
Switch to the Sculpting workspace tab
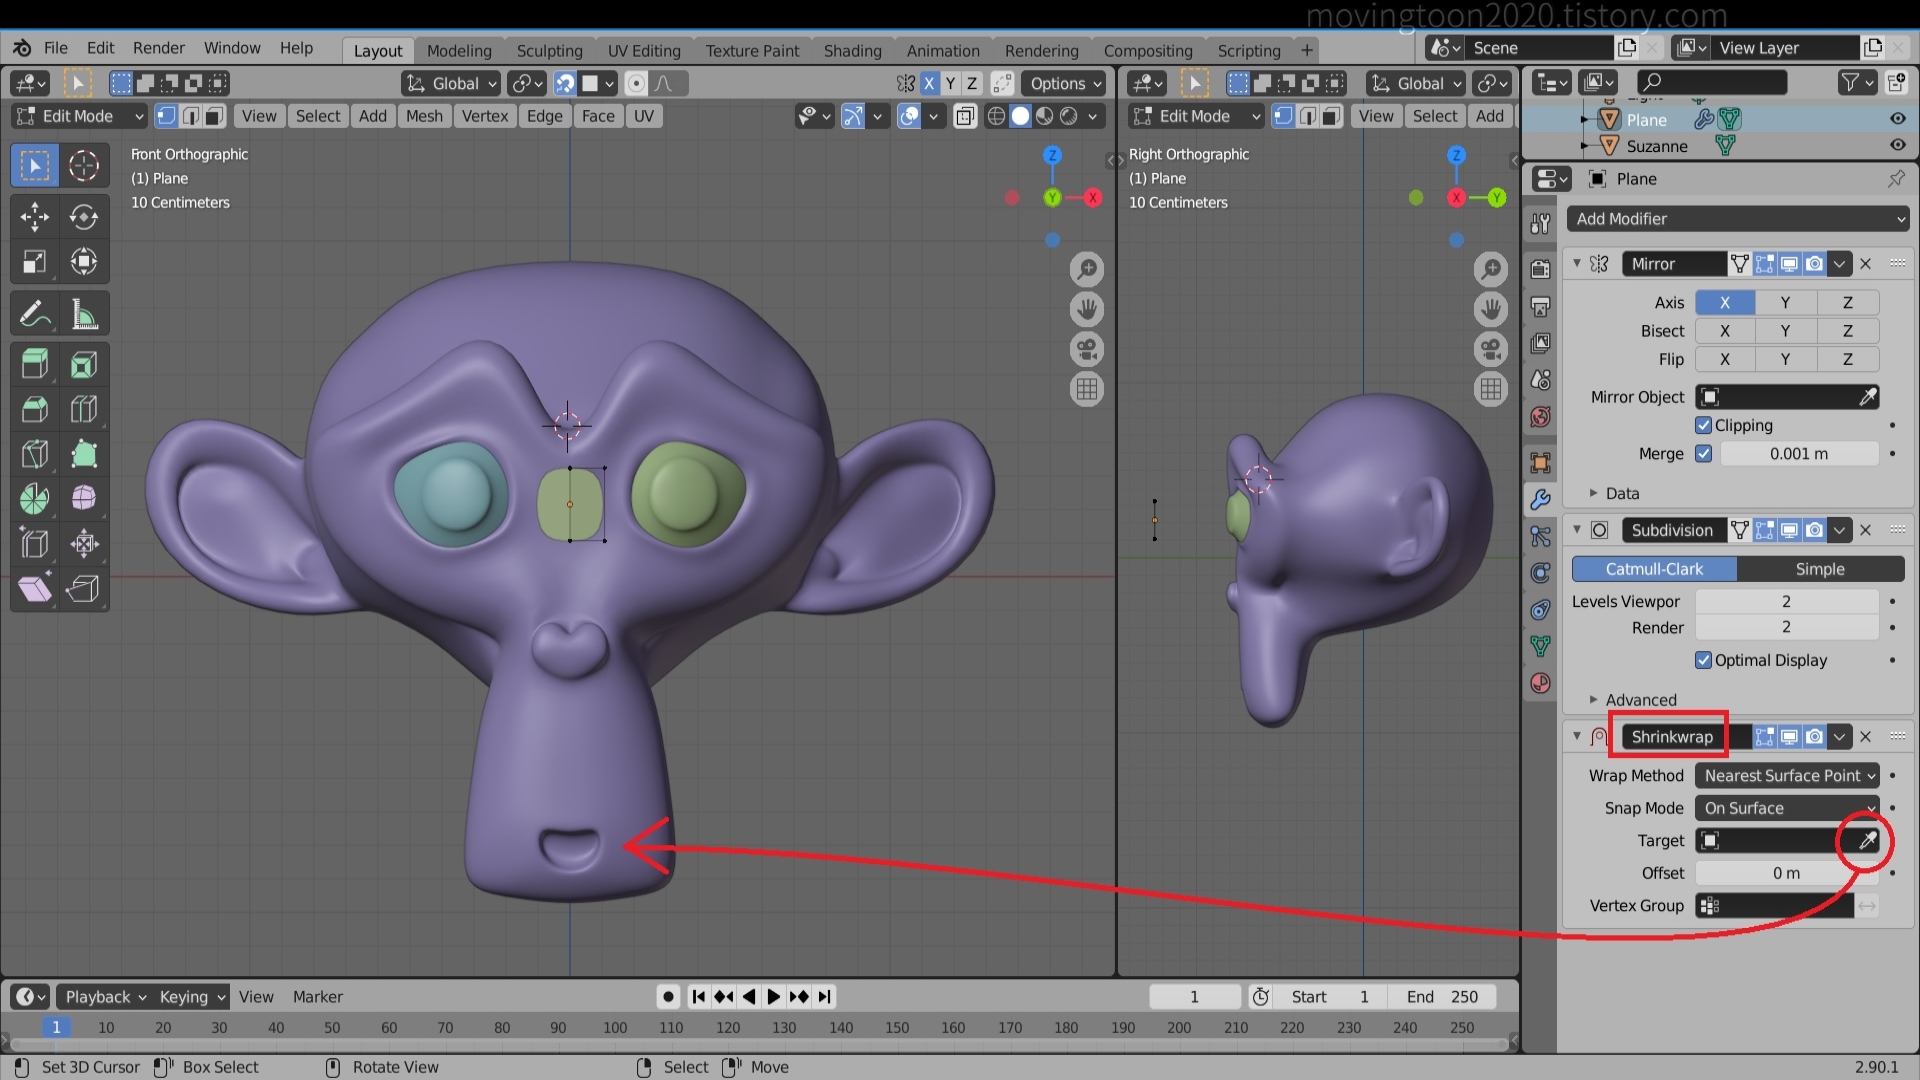[x=549, y=51]
